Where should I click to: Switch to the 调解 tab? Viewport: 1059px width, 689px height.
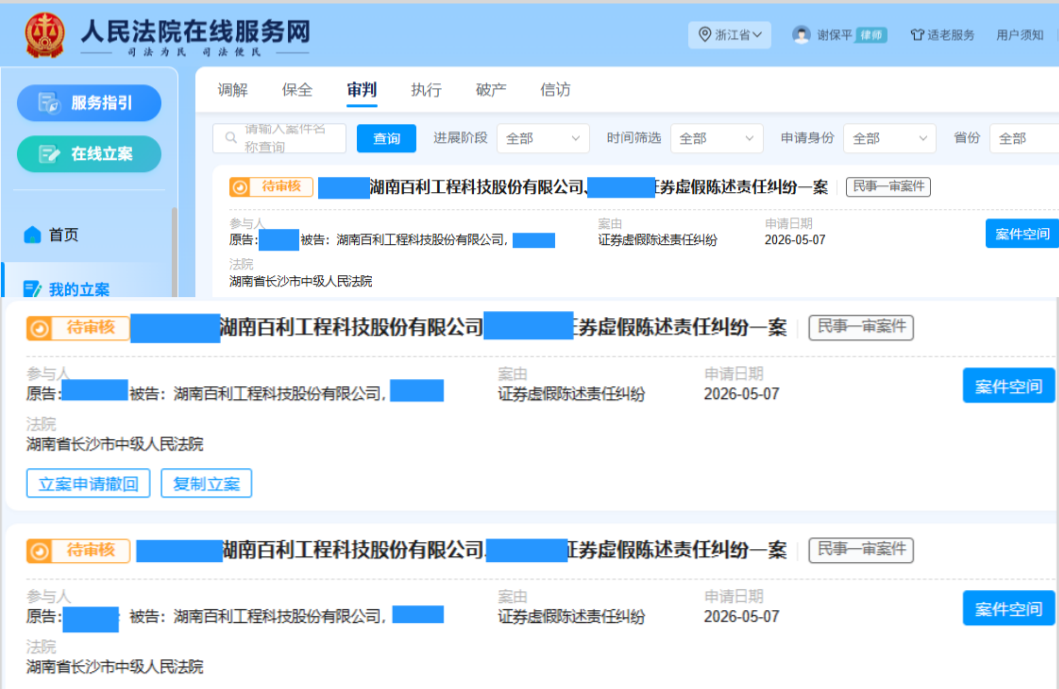232,90
